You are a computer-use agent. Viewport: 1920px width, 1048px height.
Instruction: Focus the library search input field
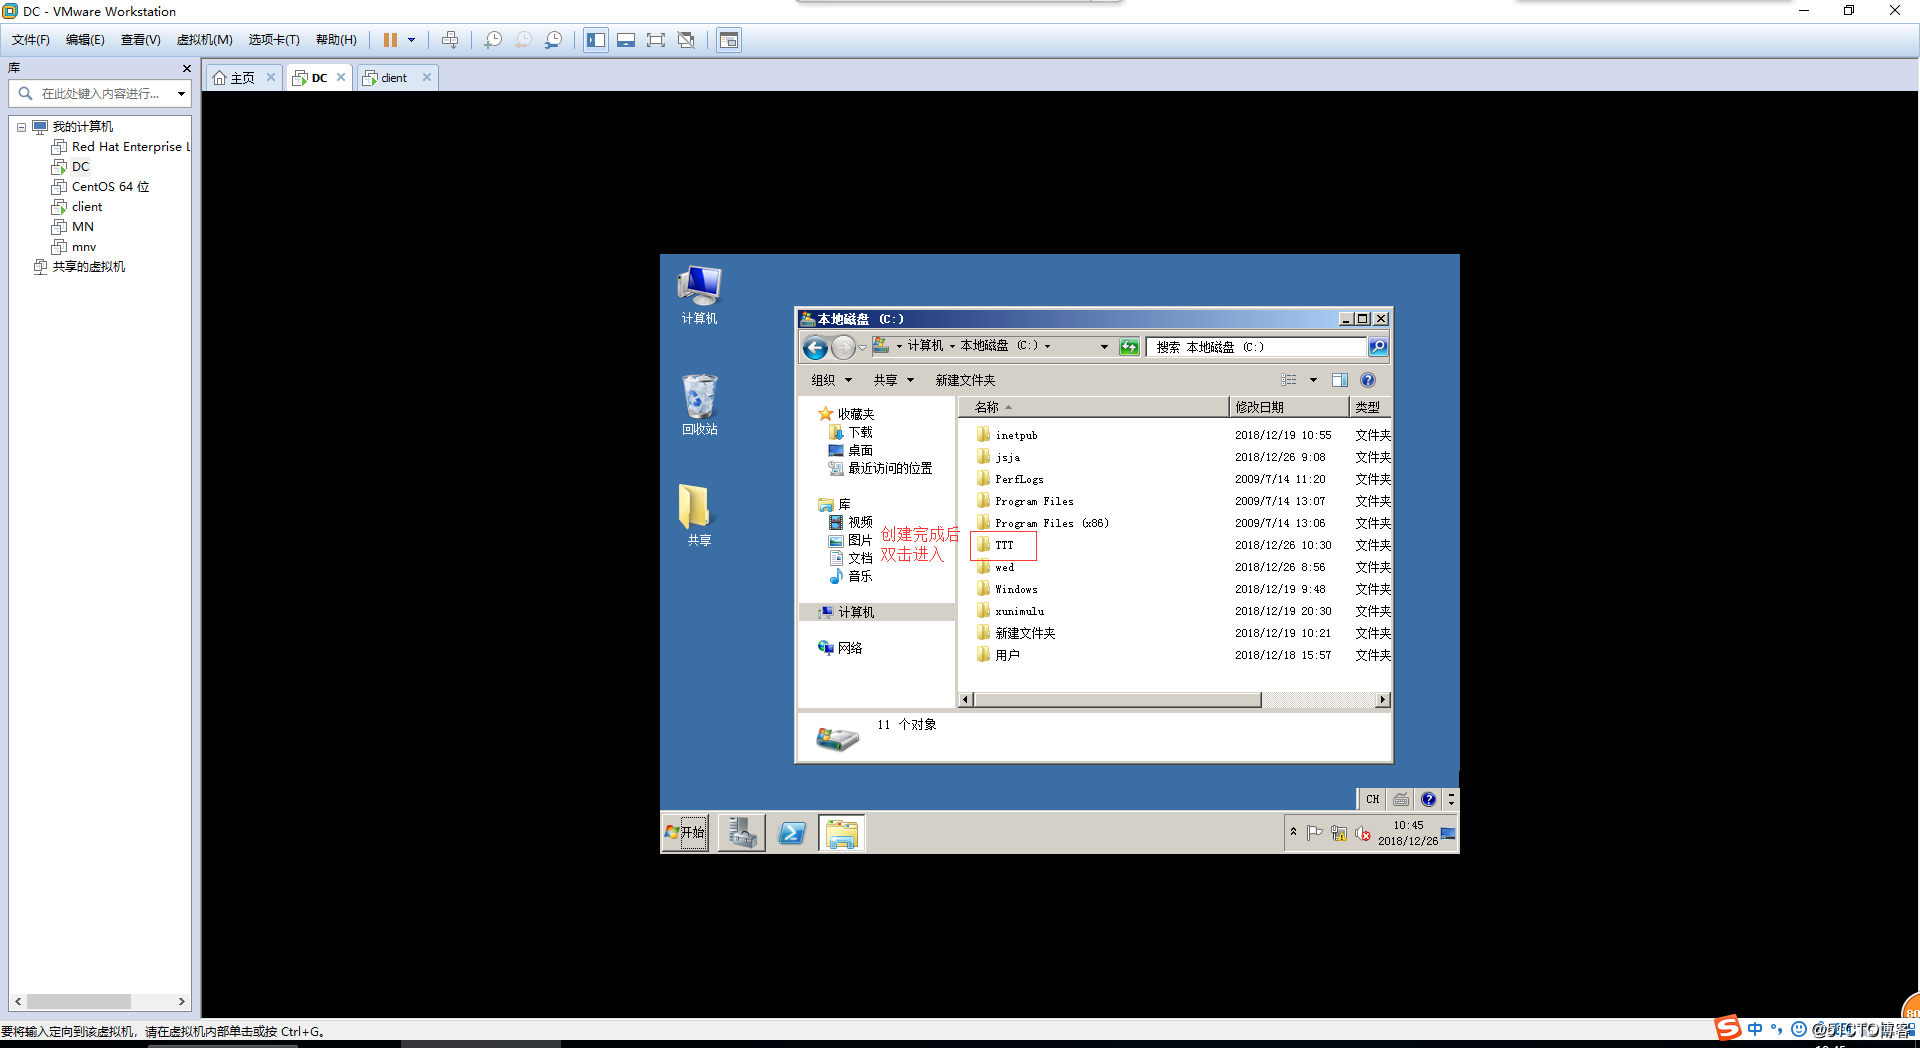pyautogui.click(x=100, y=93)
